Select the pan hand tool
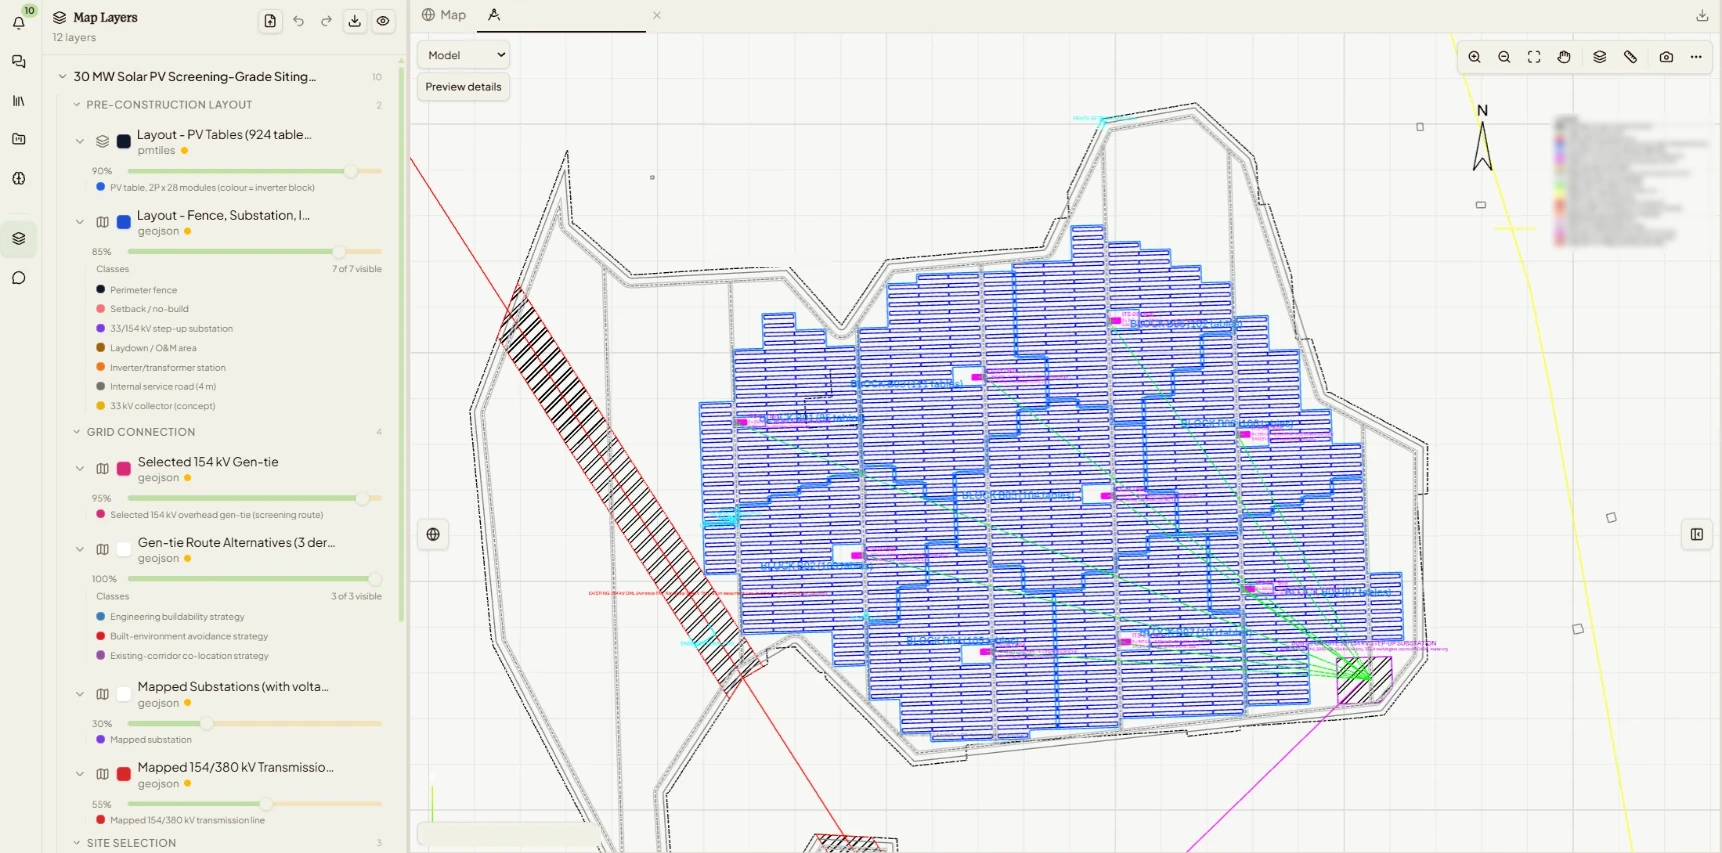 click(1564, 57)
